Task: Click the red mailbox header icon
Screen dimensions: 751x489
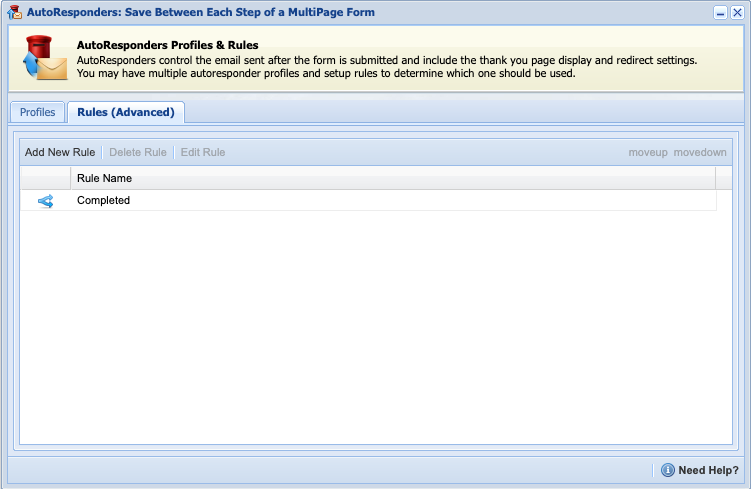Action: pos(45,57)
